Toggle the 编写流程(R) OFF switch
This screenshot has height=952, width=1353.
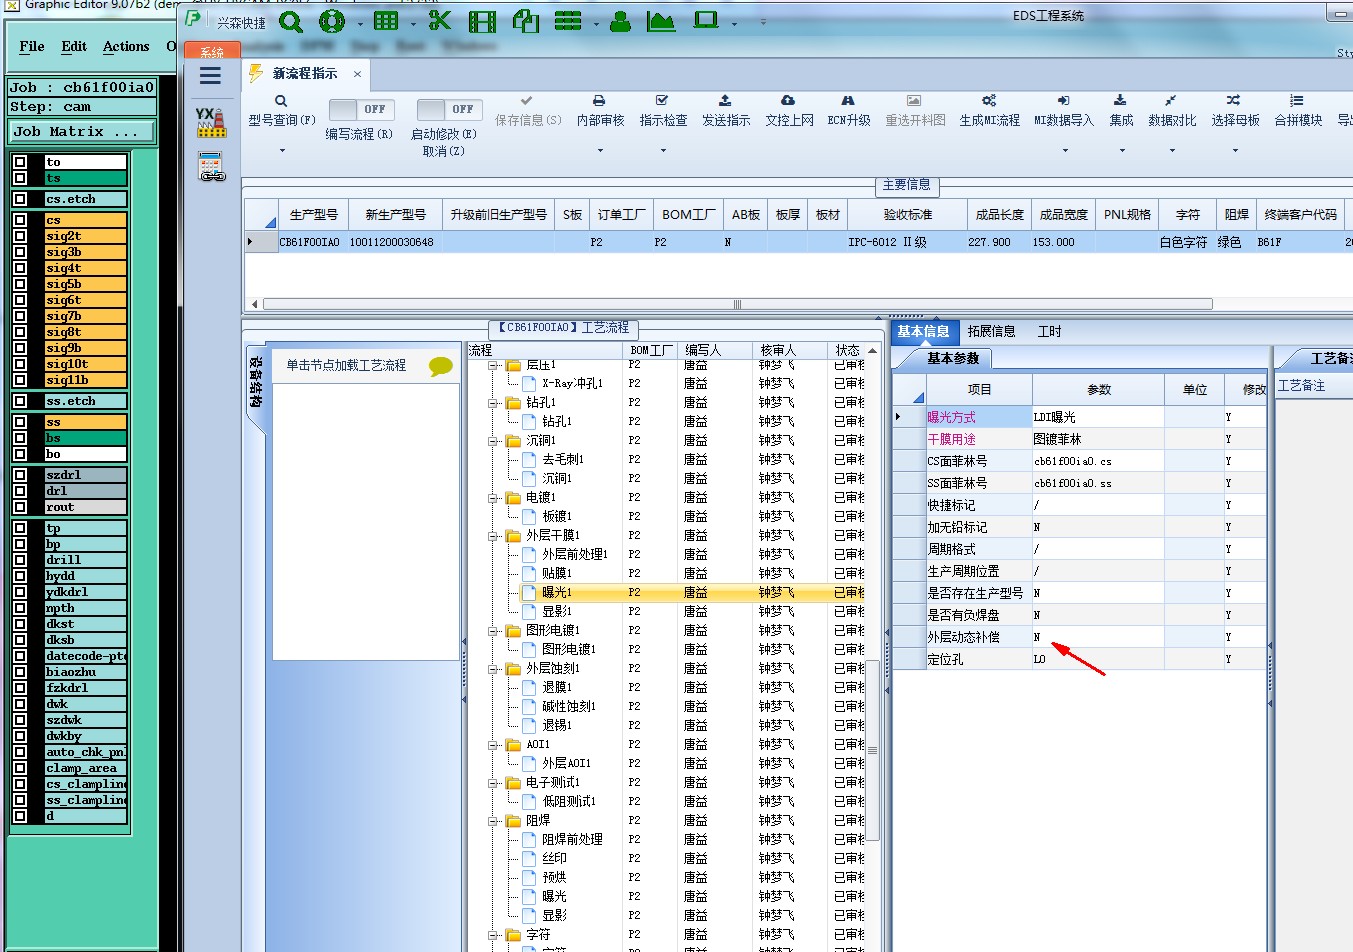point(361,109)
